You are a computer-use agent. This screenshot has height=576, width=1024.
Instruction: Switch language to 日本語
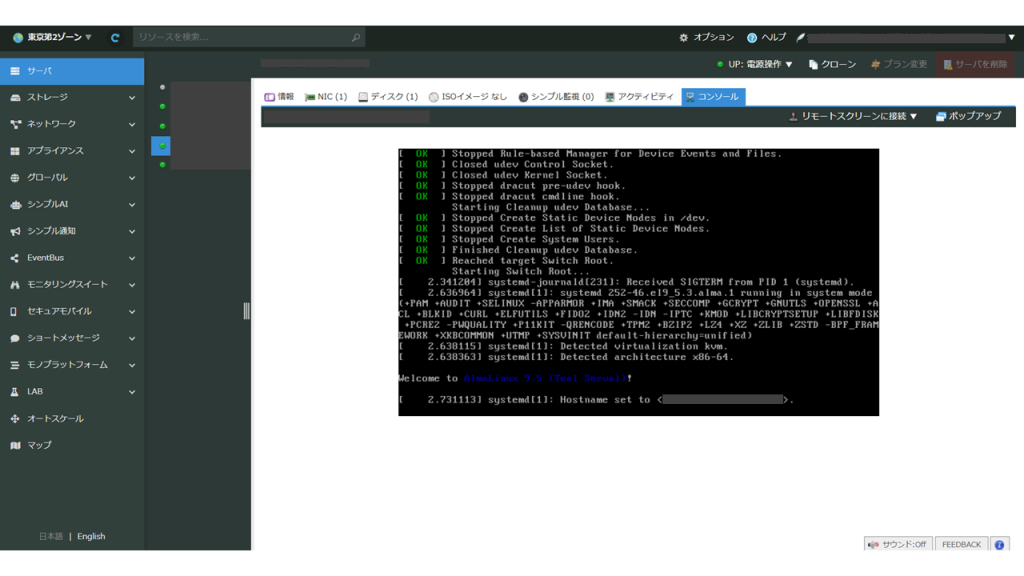tap(51, 536)
